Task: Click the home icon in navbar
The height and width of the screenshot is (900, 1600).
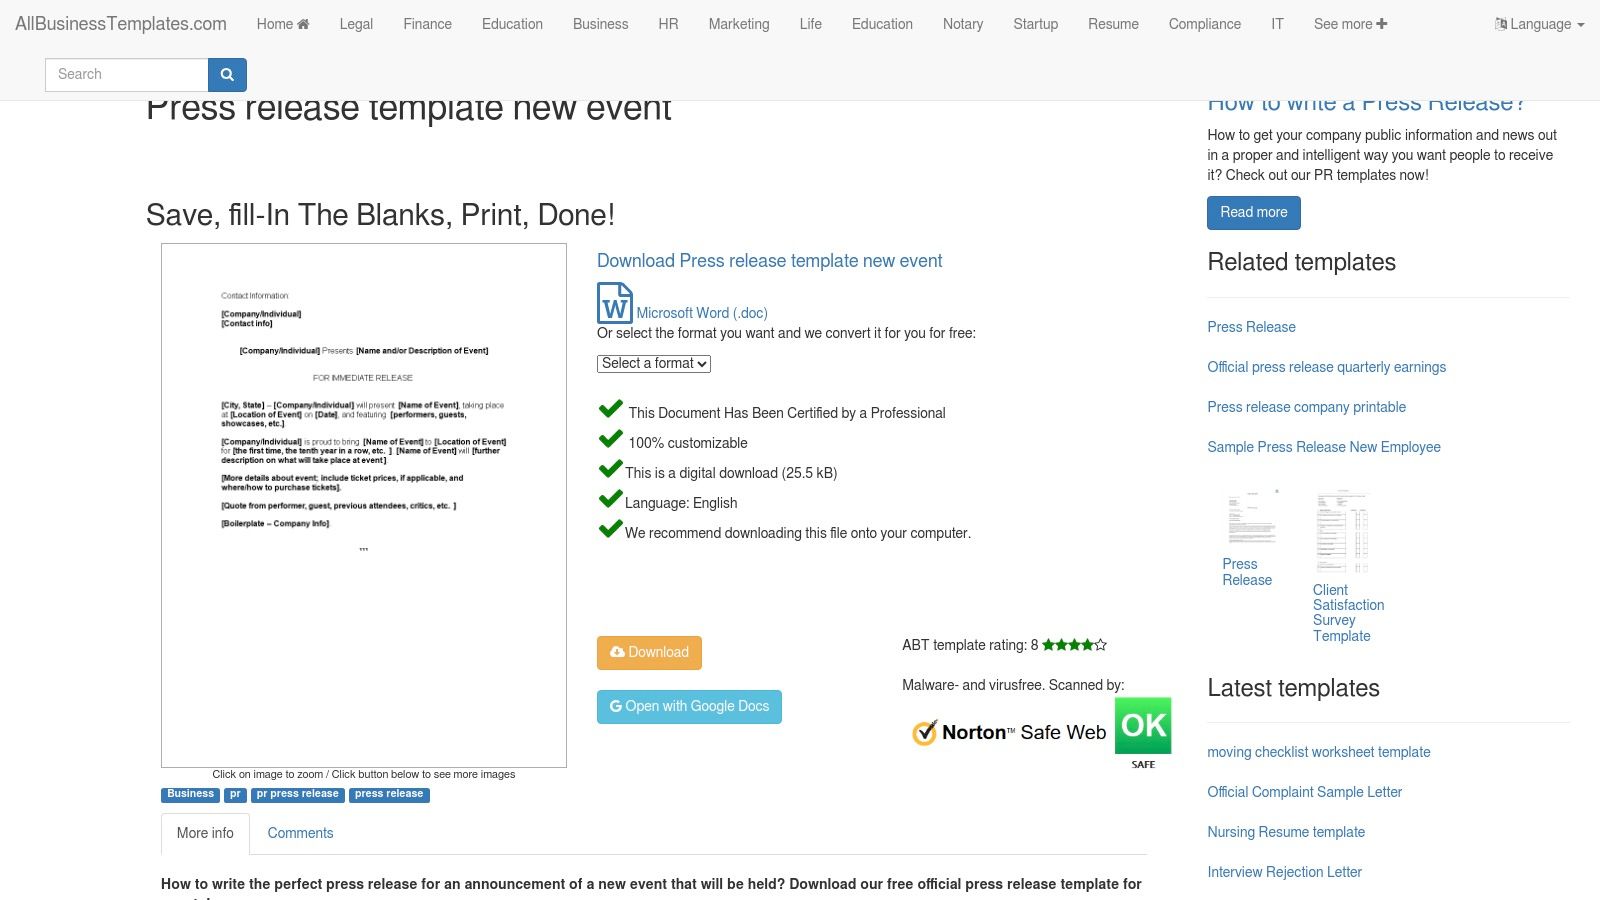Action: click(x=303, y=24)
